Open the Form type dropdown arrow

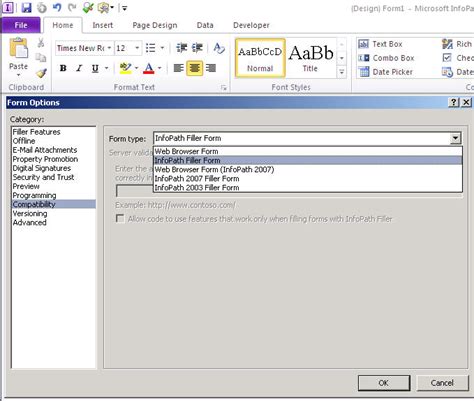[455, 138]
